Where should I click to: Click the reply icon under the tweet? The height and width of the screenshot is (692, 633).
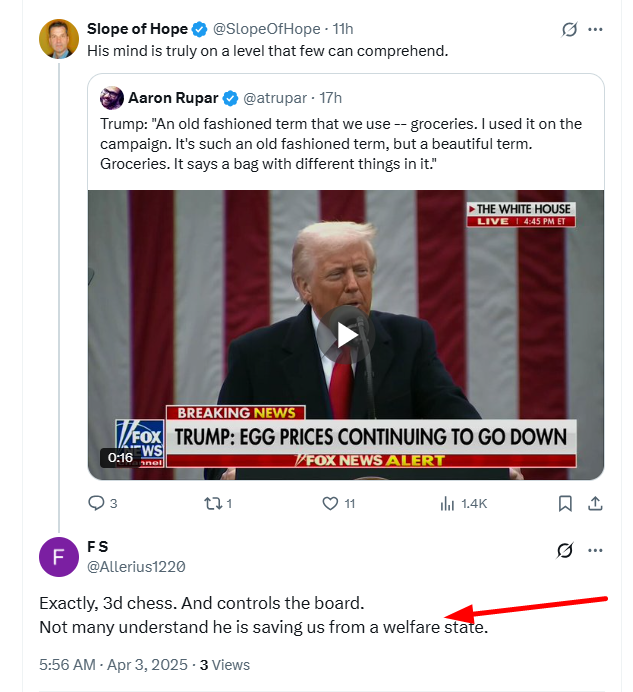pyautogui.click(x=96, y=503)
